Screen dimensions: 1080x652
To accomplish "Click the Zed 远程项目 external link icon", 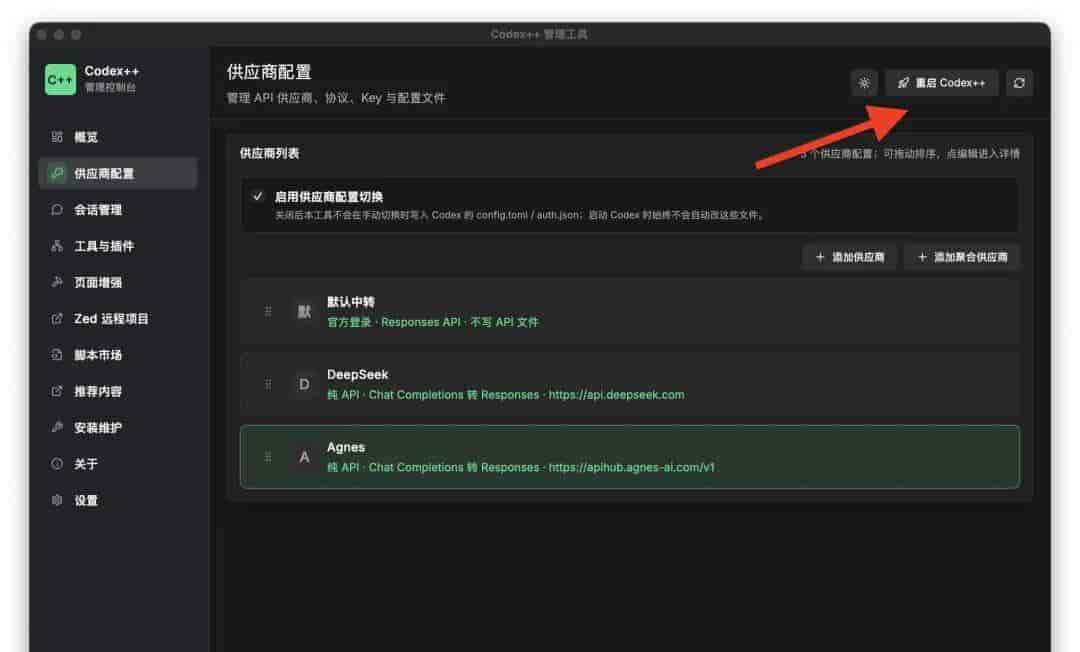I will (57, 318).
